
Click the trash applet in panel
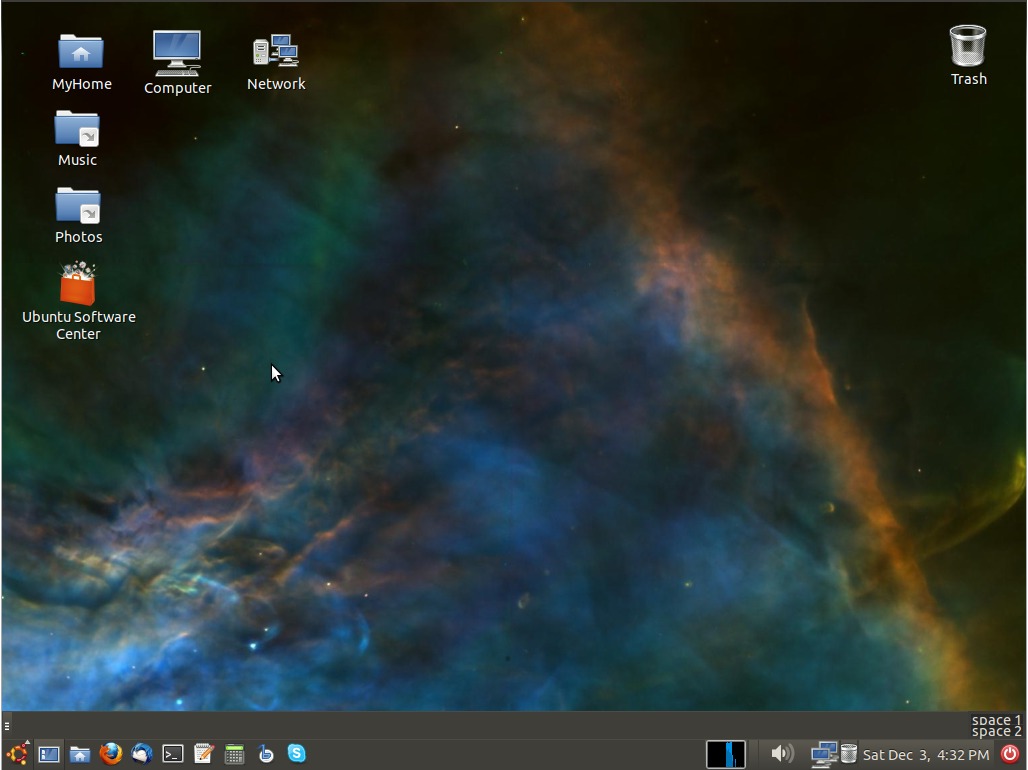pos(848,754)
